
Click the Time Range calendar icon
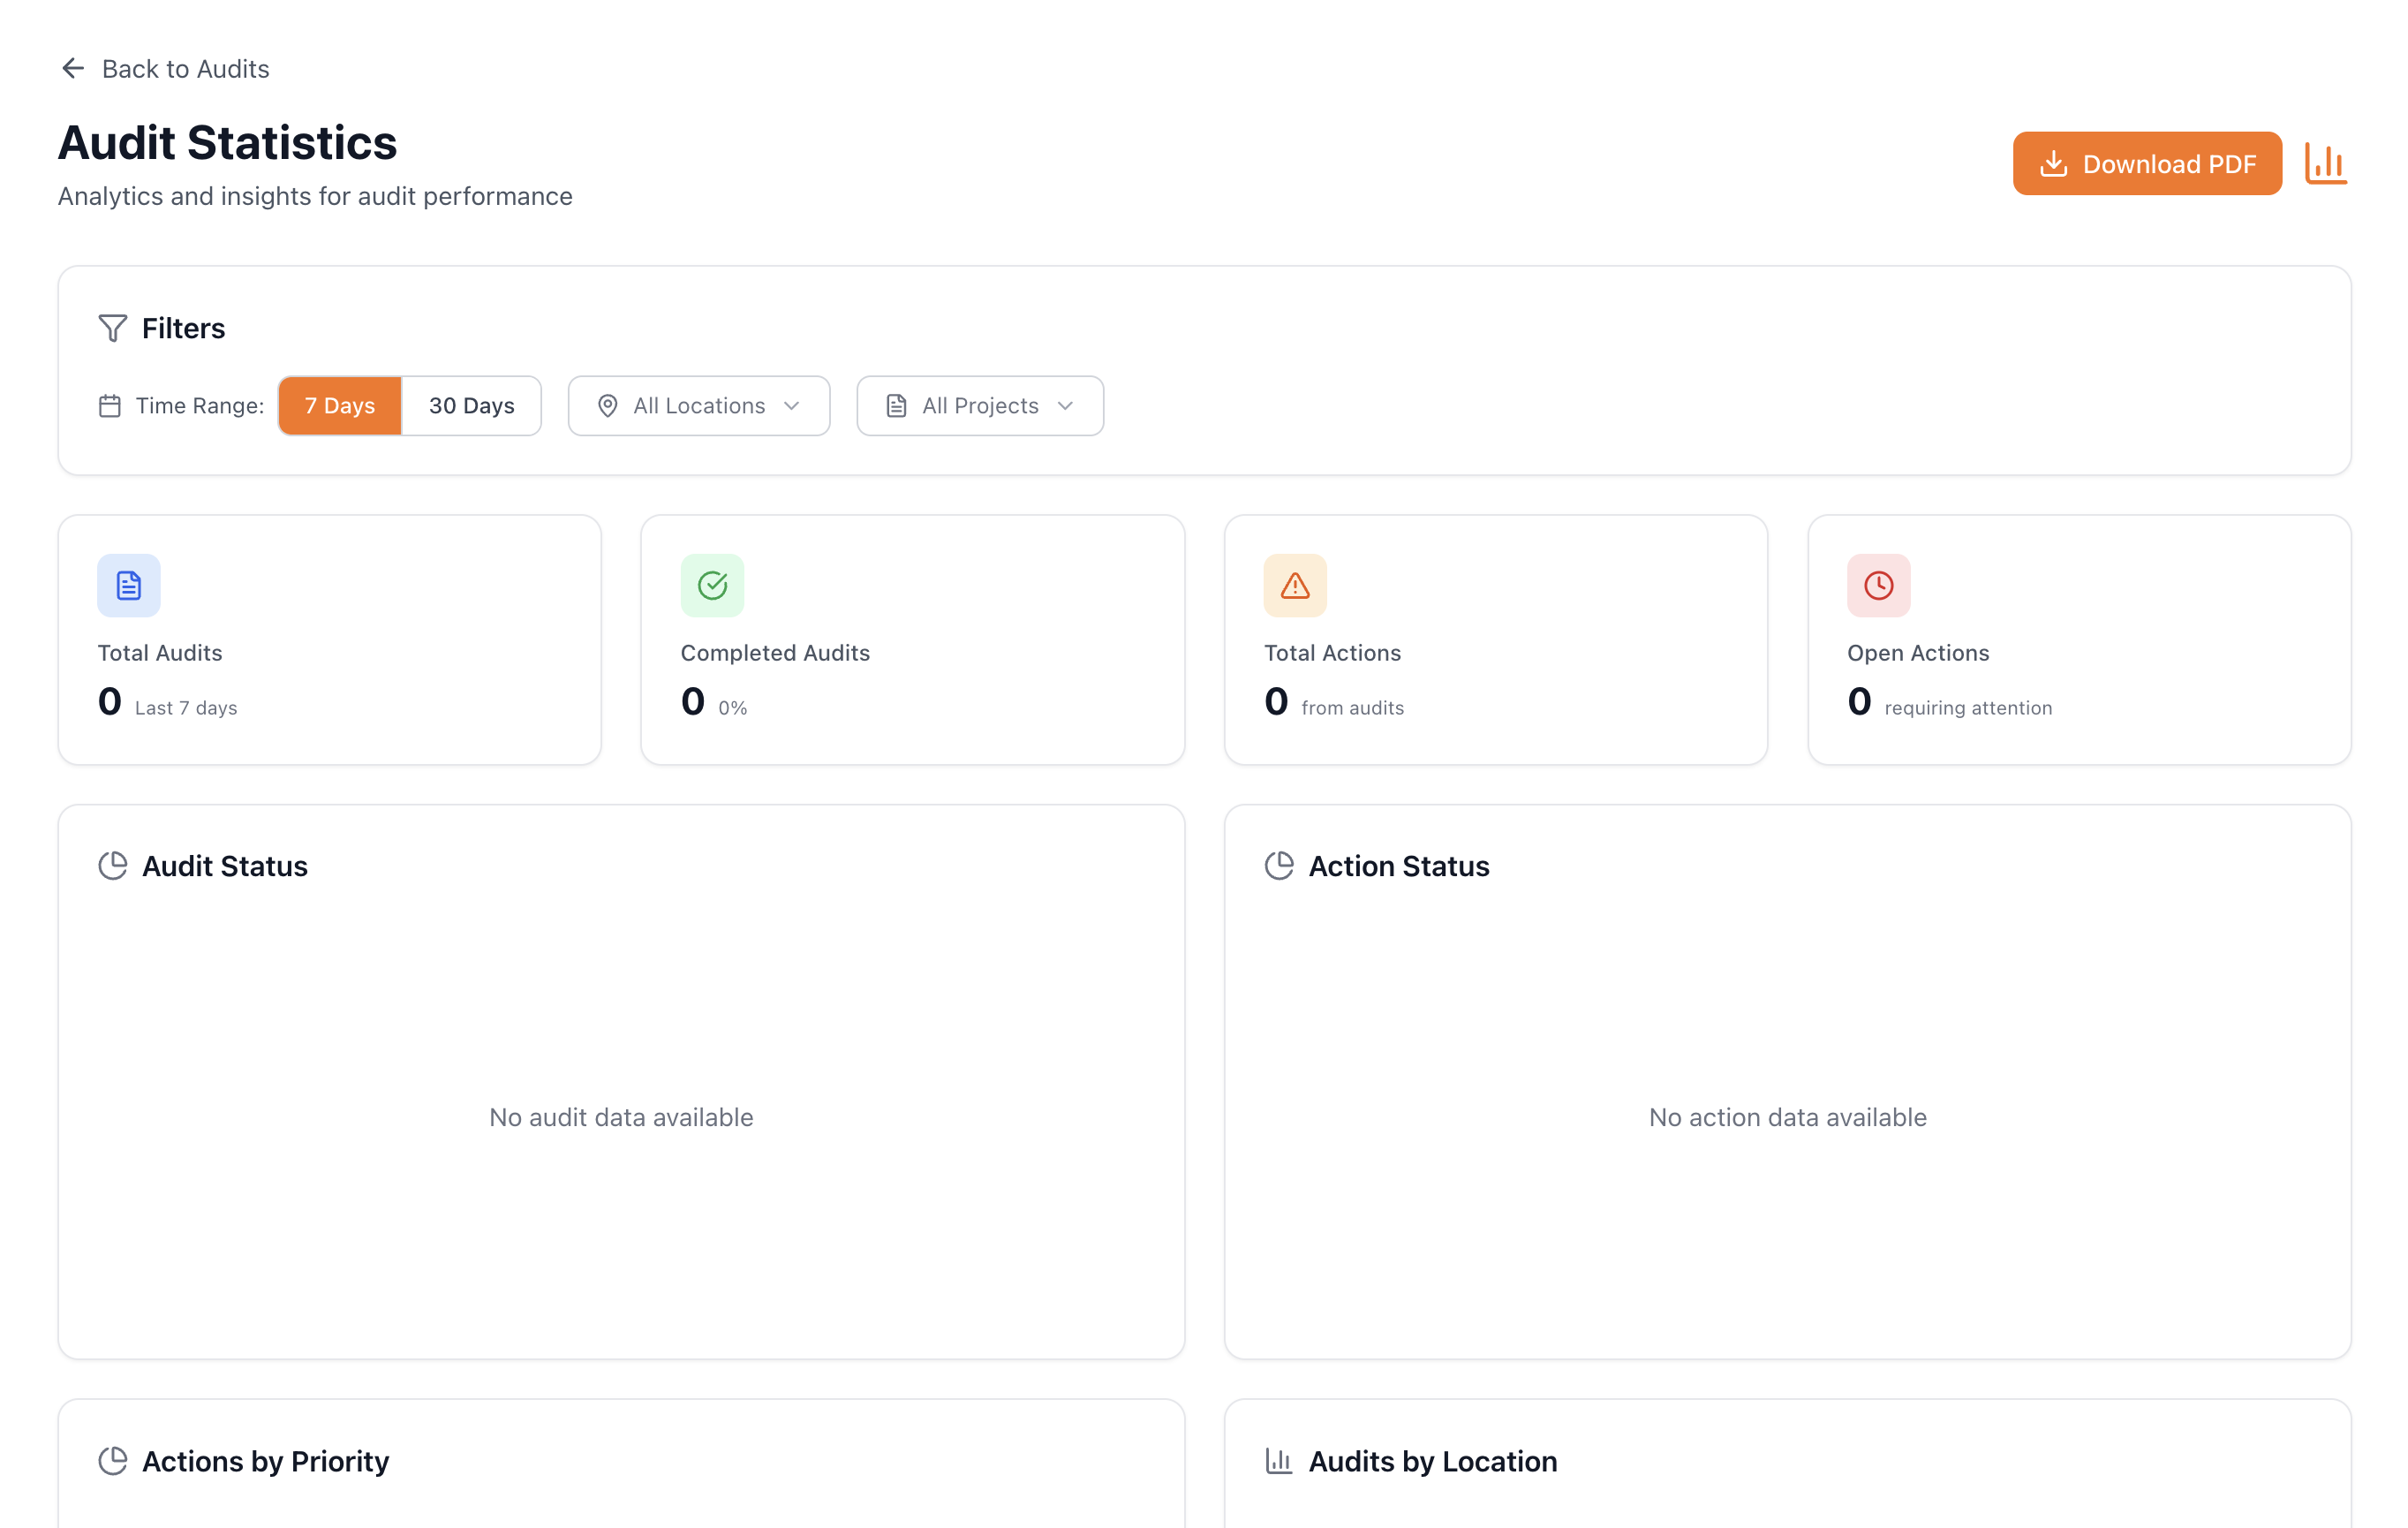pyautogui.click(x=110, y=406)
